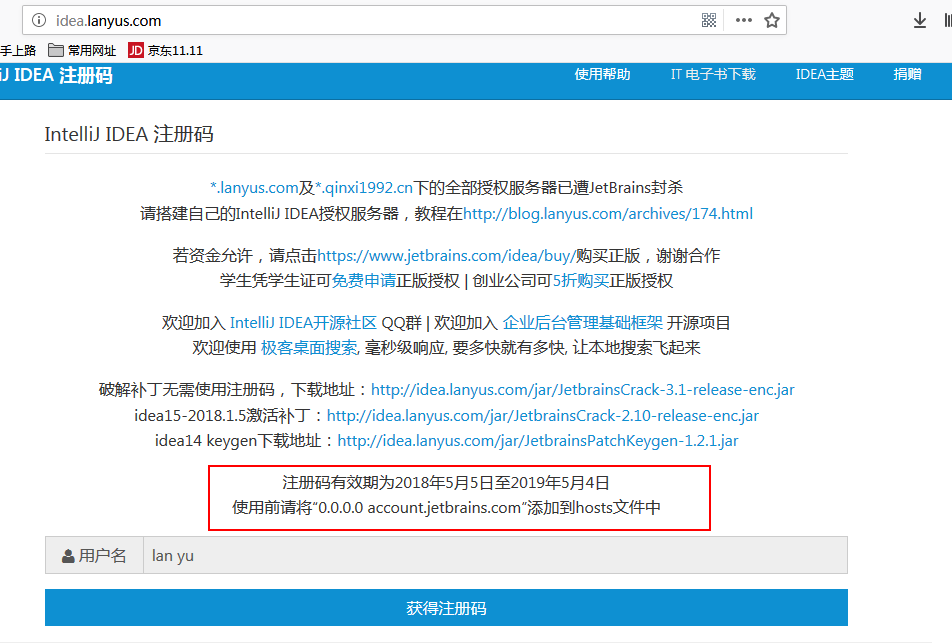Viewport: 952px width, 643px height.
Task: Click the 获得注册码 button
Action: point(446,608)
